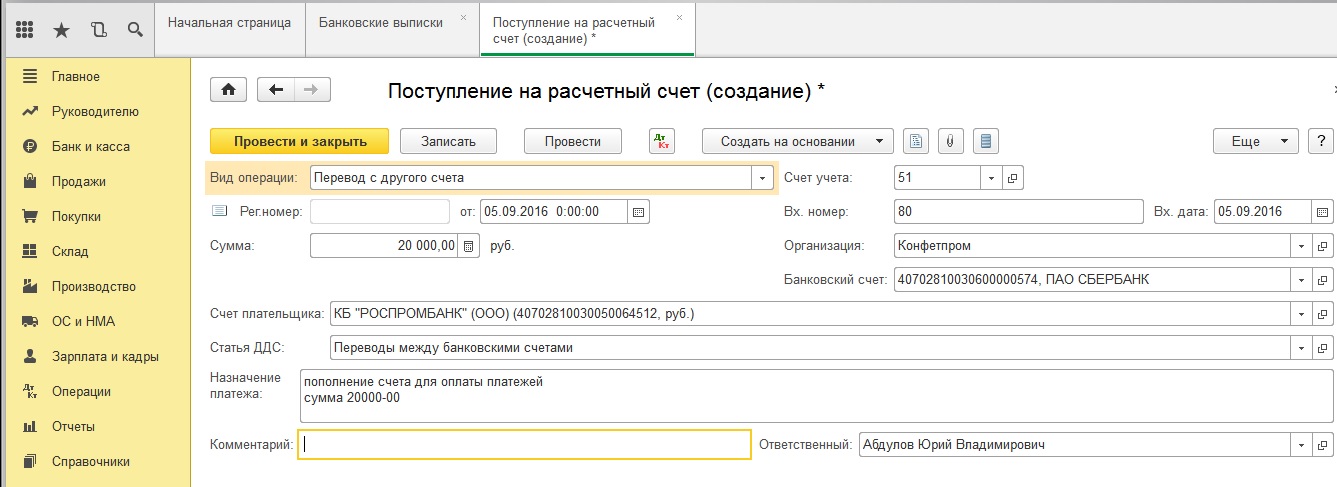
Task: Open the Создать на основании dropdown
Action: pos(797,141)
